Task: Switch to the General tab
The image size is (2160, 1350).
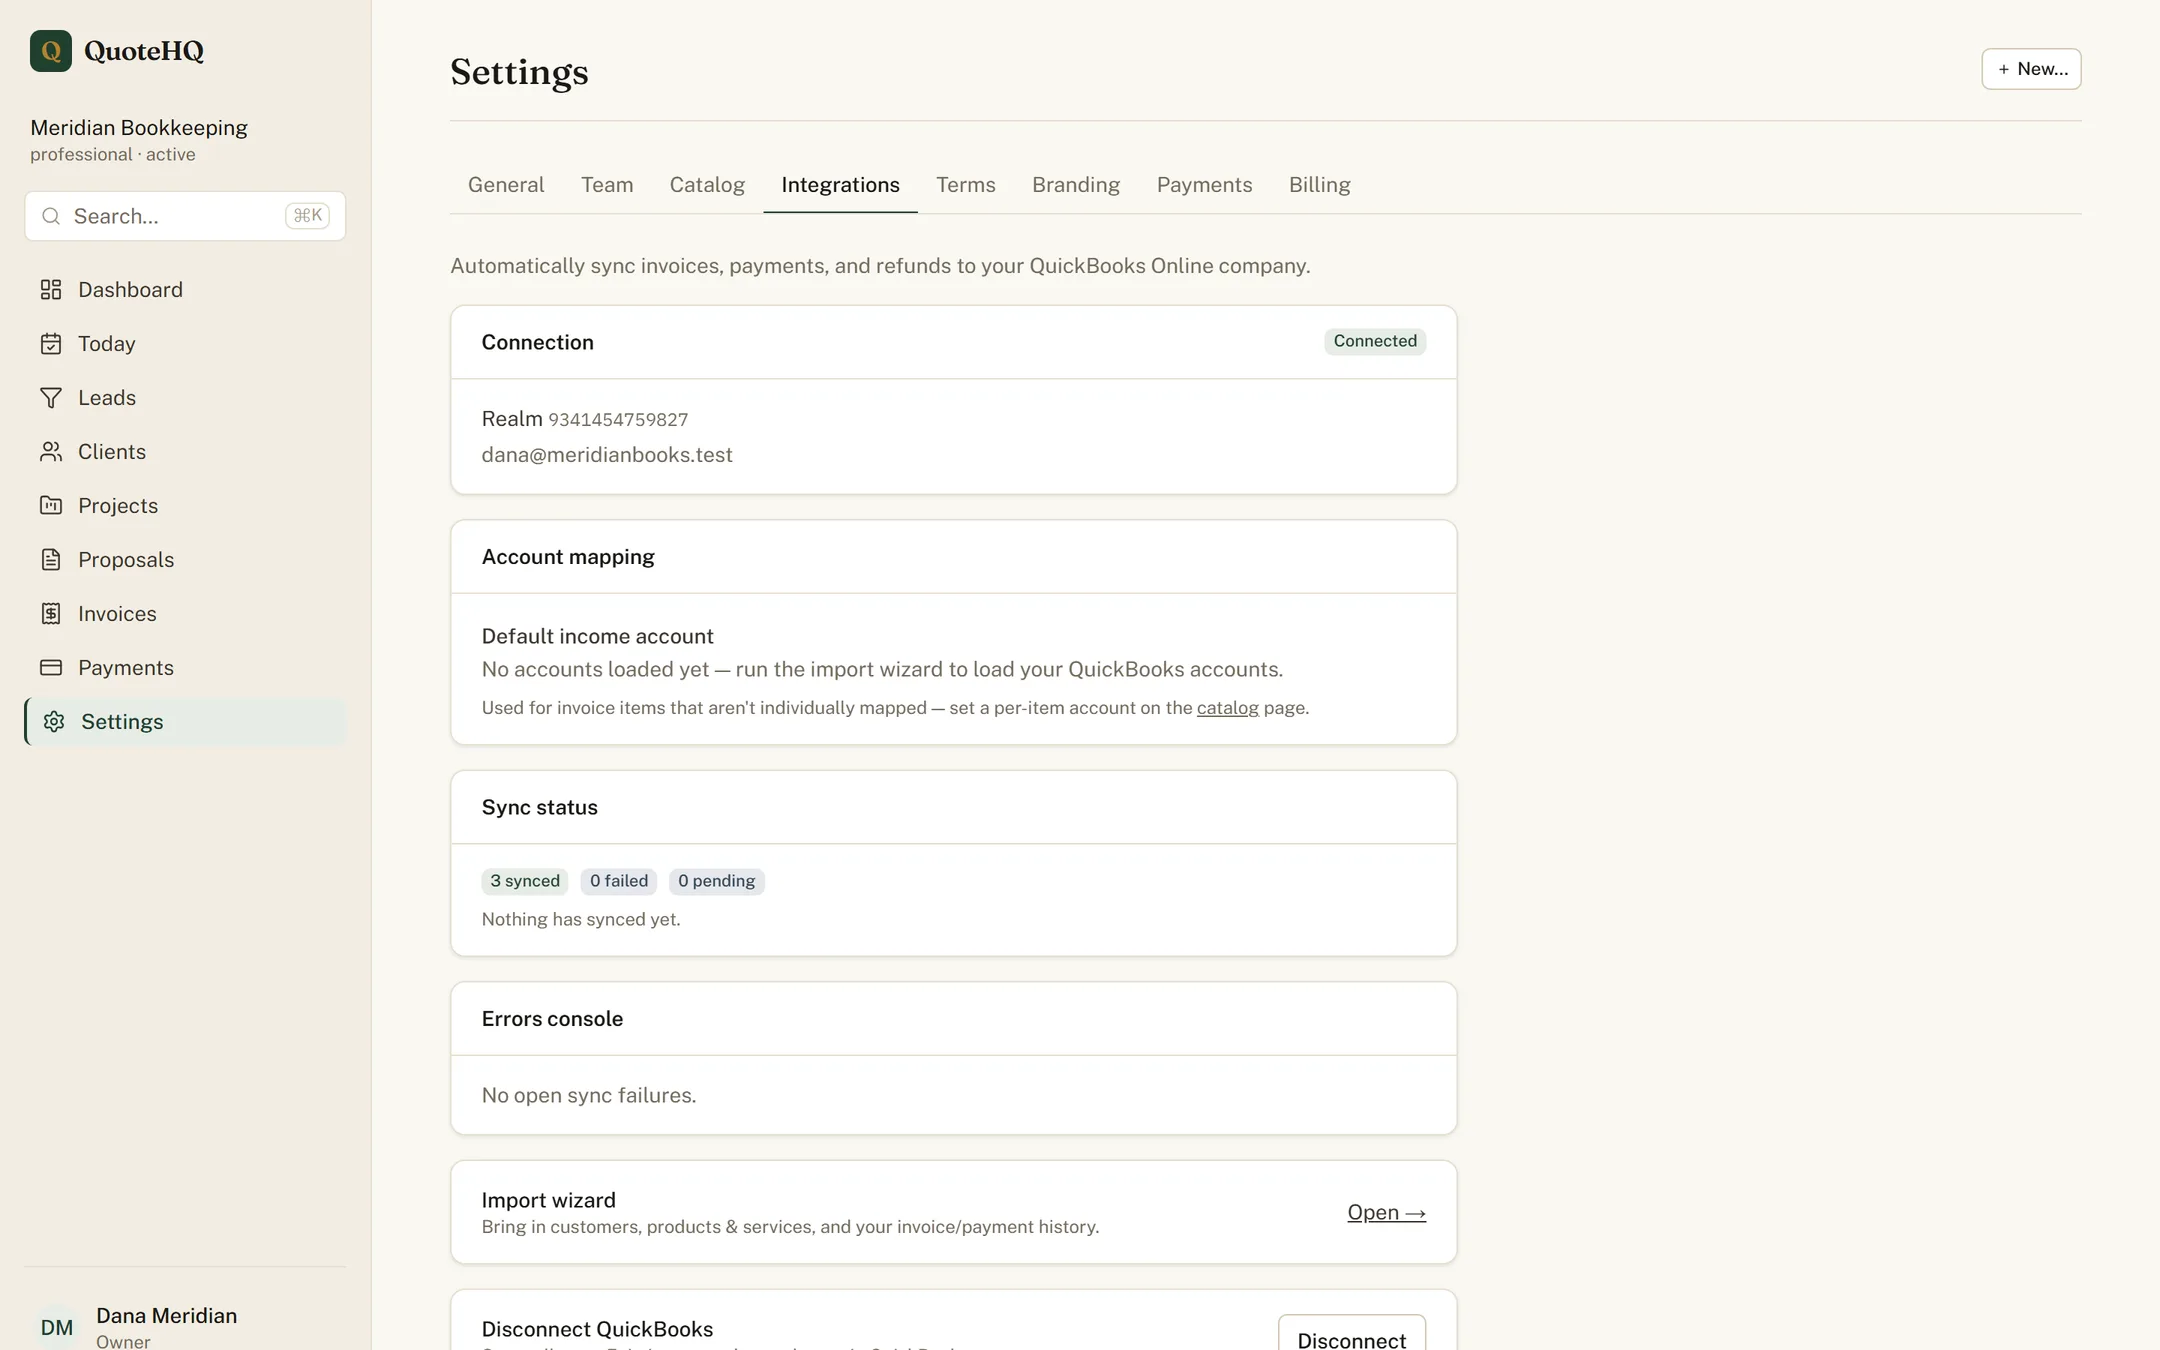Action: pos(506,185)
